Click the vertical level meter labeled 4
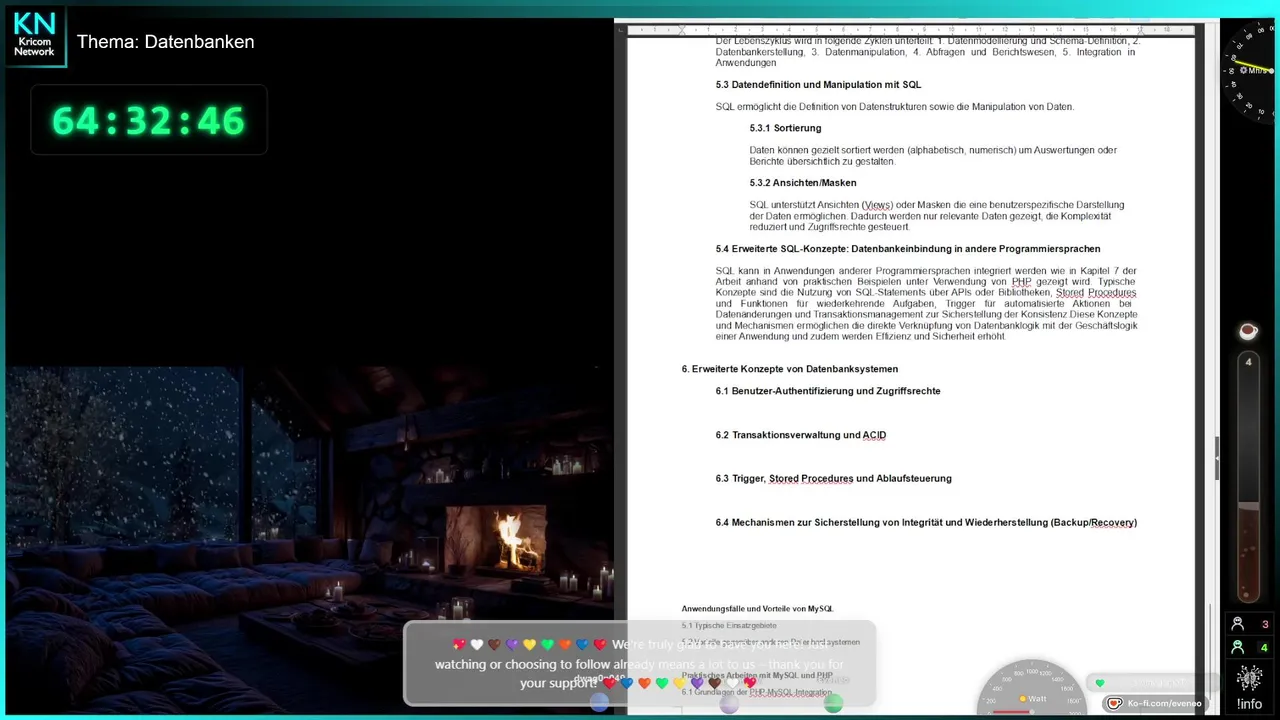 1248,477
